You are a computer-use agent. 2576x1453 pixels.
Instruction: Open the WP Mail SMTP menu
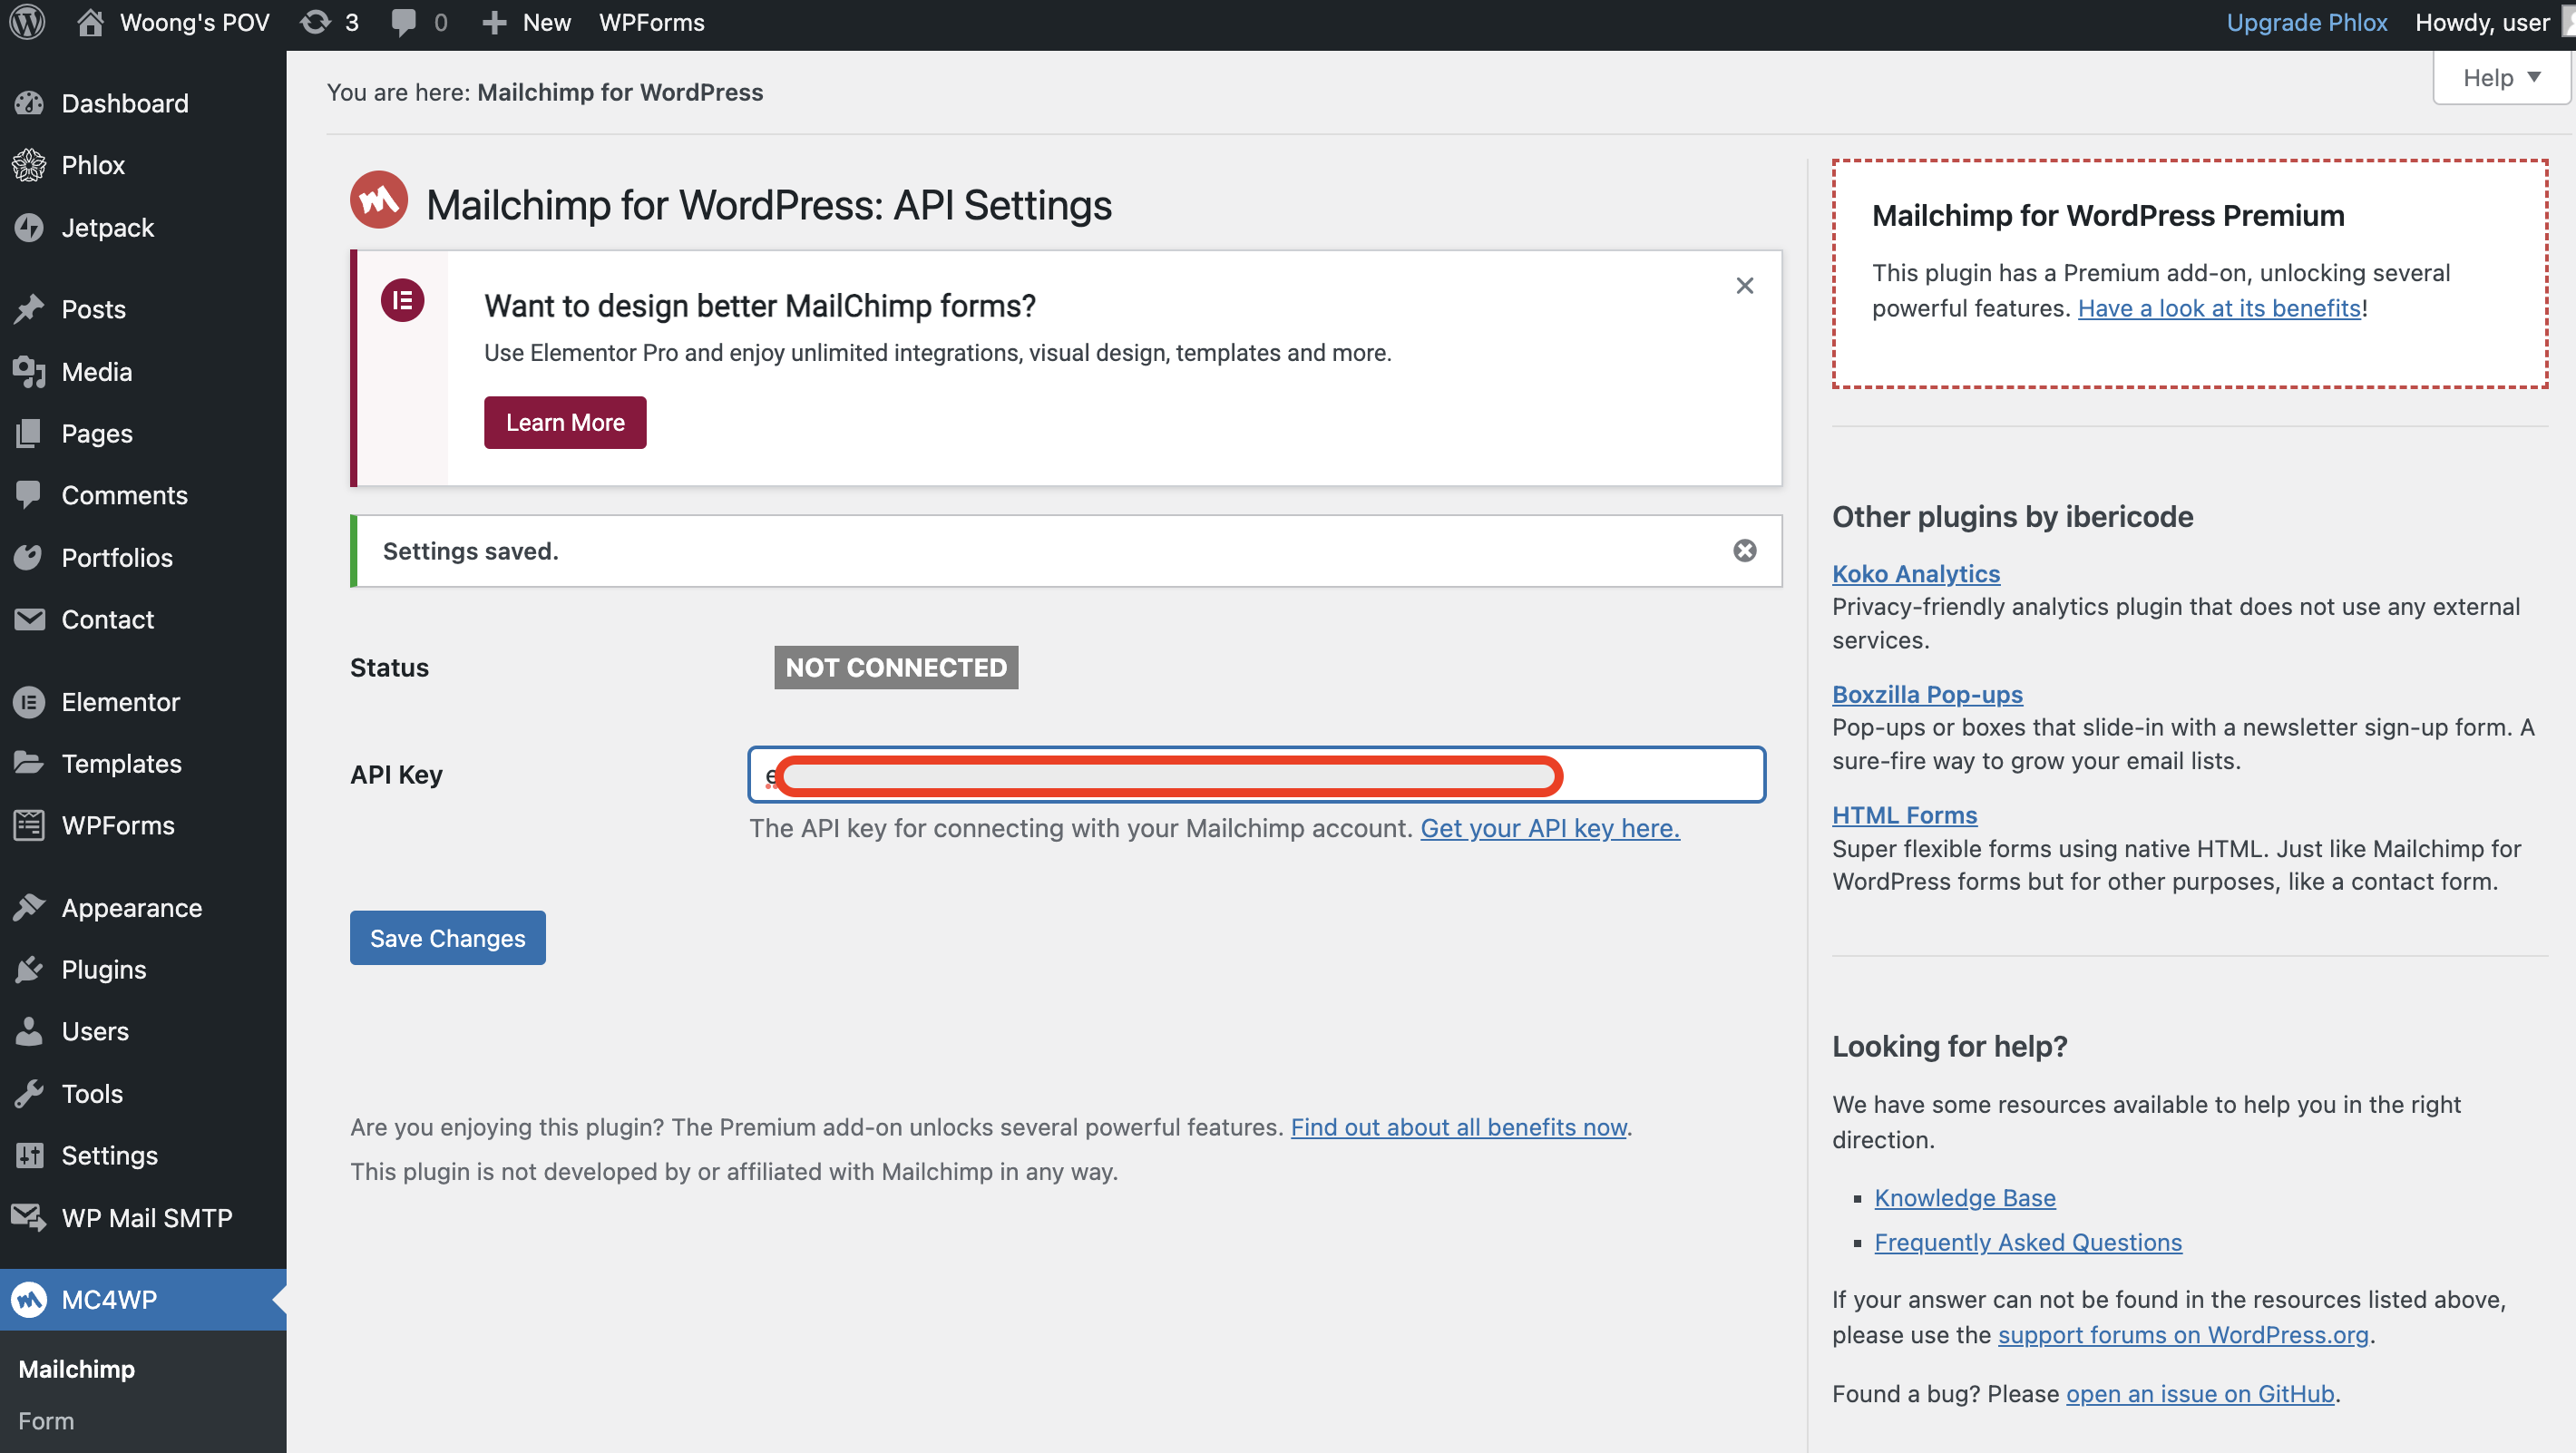[x=146, y=1218]
